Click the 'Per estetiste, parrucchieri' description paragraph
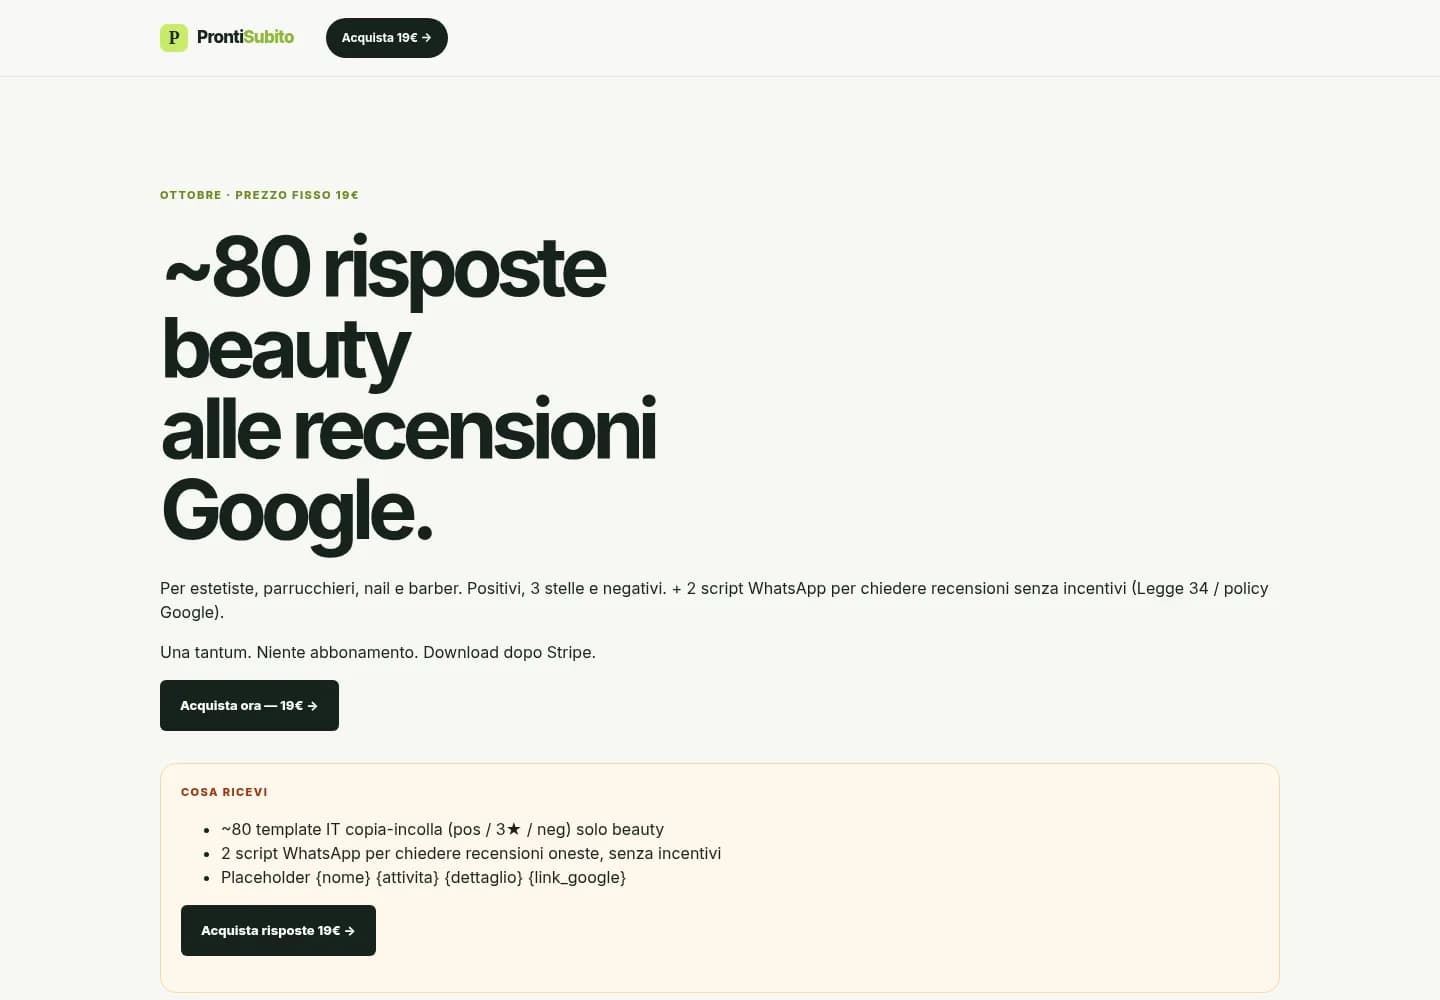 (x=714, y=600)
